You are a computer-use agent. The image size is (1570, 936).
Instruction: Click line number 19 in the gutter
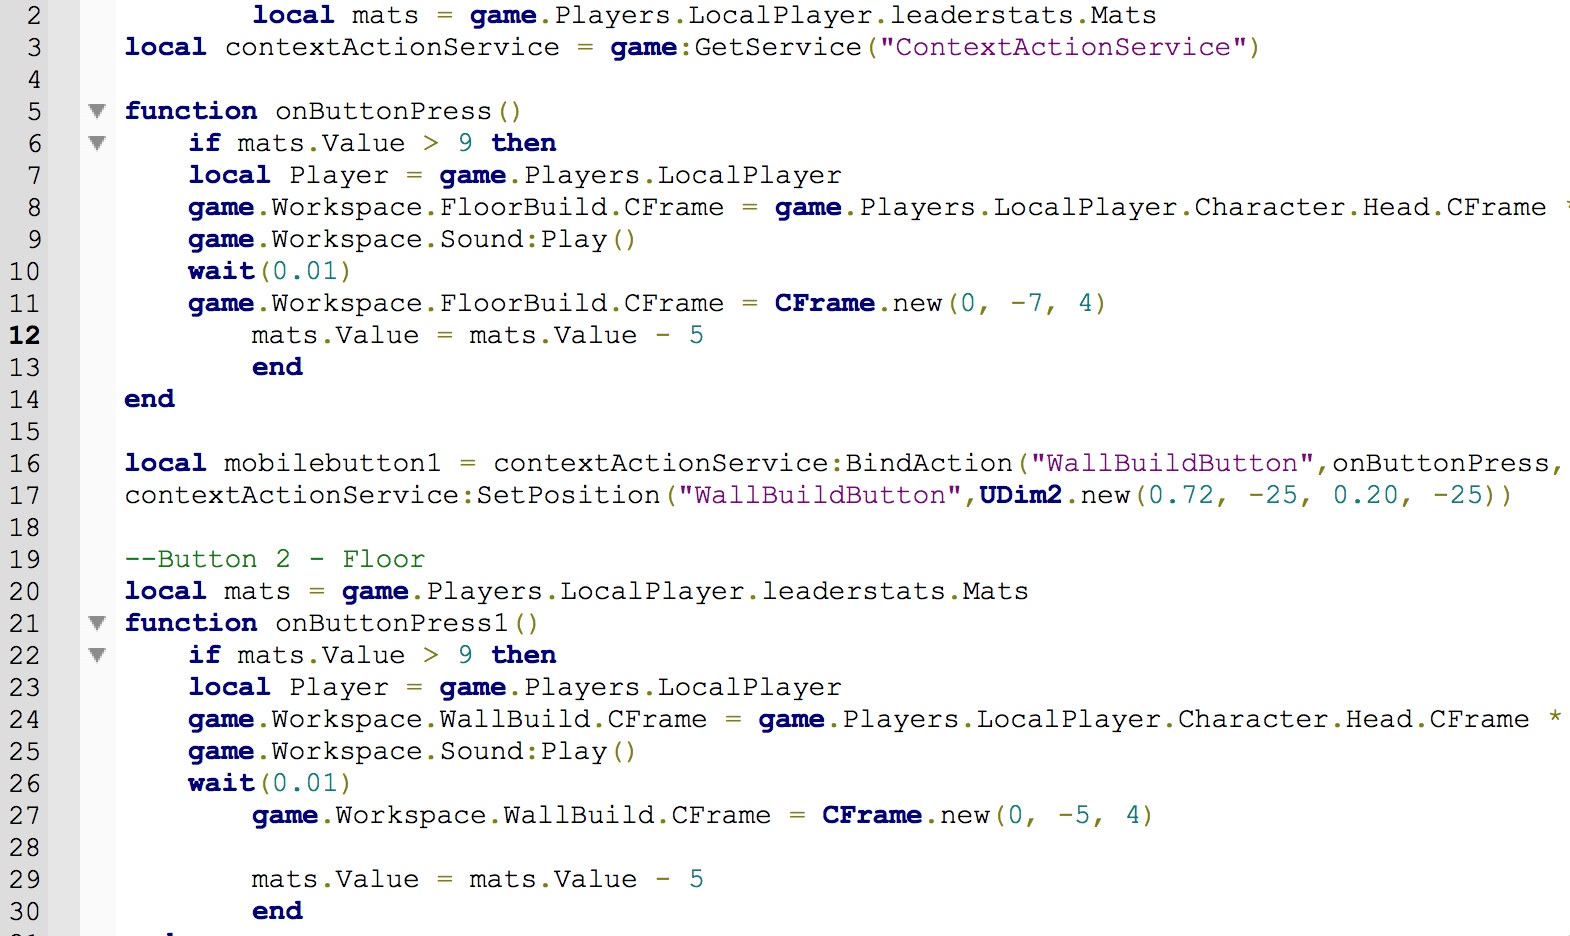tap(25, 559)
